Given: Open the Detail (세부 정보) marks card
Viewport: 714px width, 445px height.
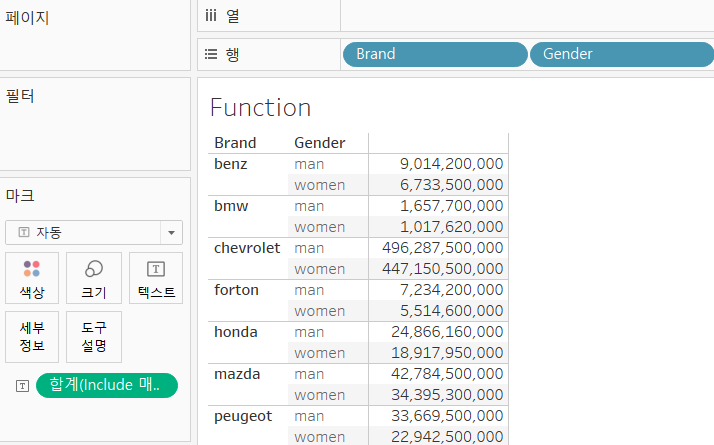Looking at the screenshot, I should 32,337.
